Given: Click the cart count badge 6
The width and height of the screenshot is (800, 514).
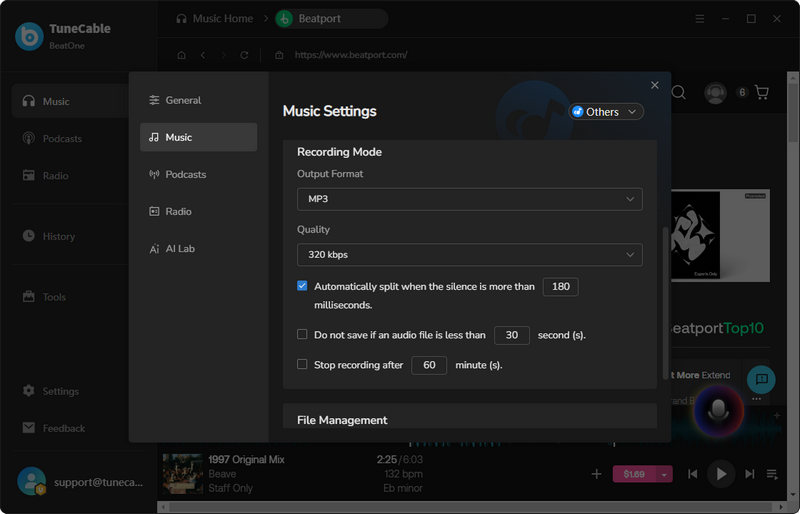Looking at the screenshot, I should (x=742, y=92).
